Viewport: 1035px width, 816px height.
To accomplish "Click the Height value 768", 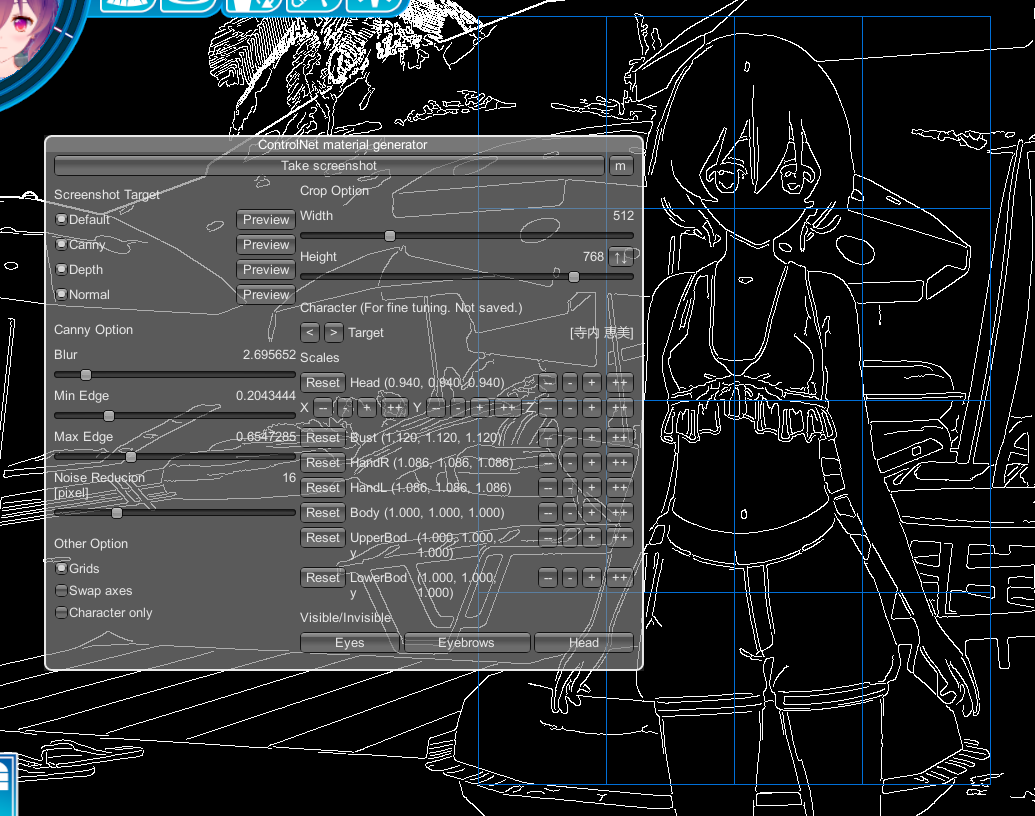I will tap(593, 256).
